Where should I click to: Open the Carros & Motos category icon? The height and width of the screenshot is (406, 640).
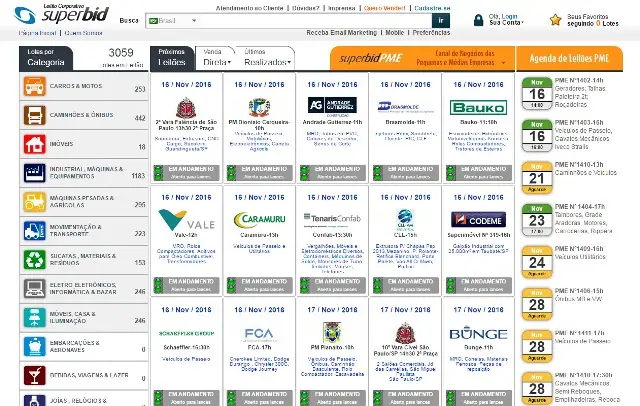tap(34, 86)
